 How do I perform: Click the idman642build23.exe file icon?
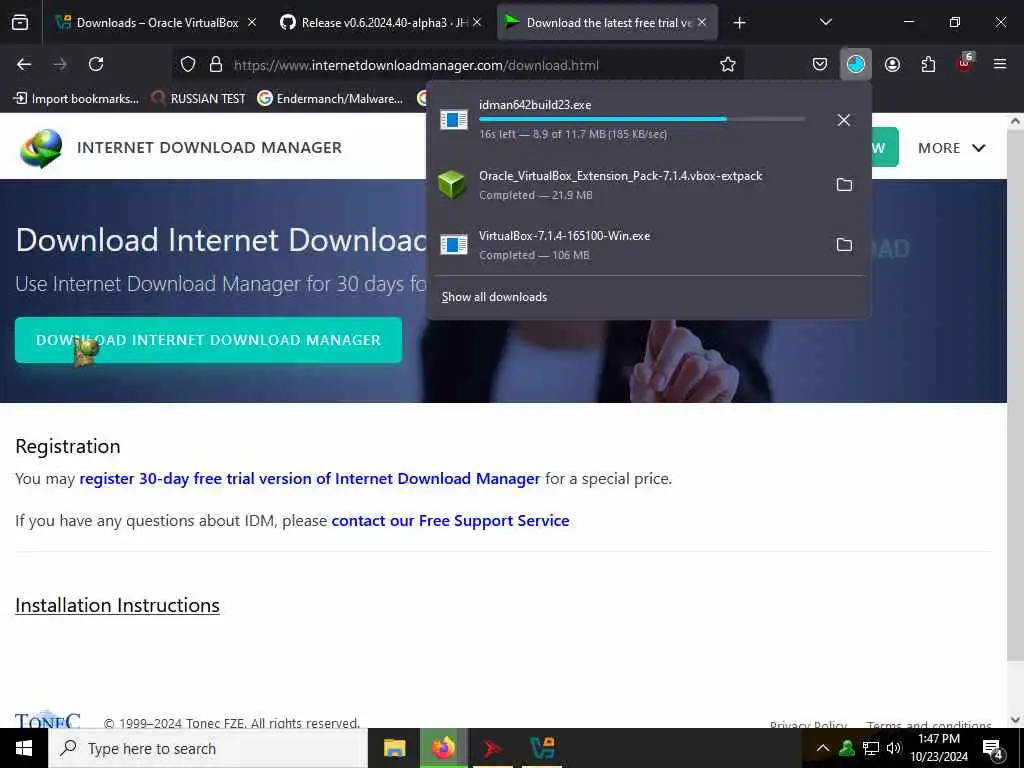454,120
